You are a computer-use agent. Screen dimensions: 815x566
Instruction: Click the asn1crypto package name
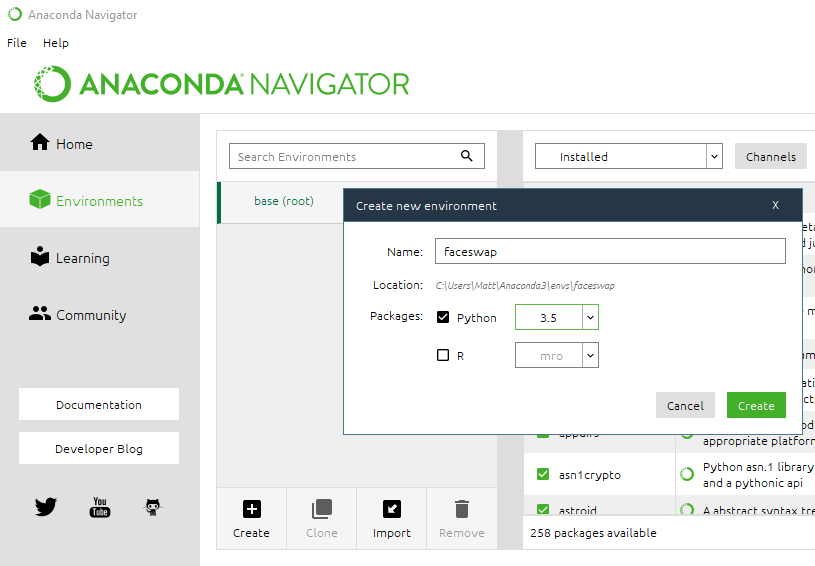pos(590,475)
